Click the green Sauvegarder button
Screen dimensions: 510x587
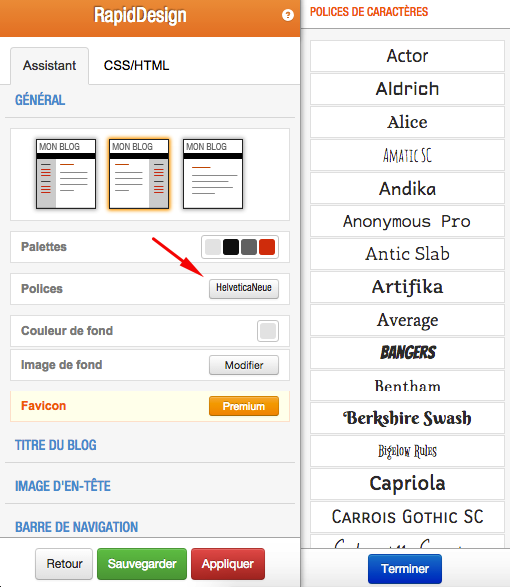point(142,564)
